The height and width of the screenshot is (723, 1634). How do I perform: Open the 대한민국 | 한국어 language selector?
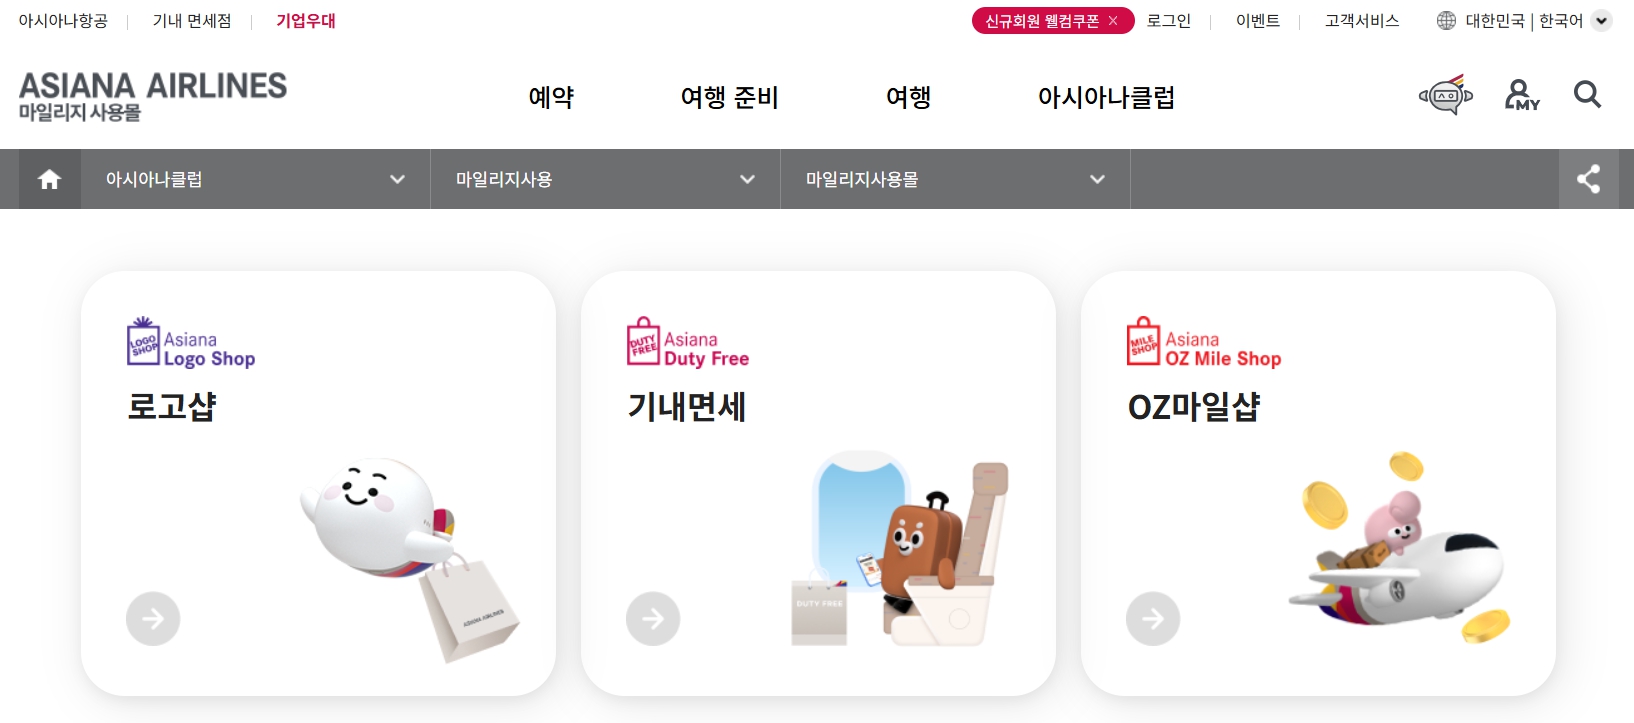click(x=1524, y=21)
